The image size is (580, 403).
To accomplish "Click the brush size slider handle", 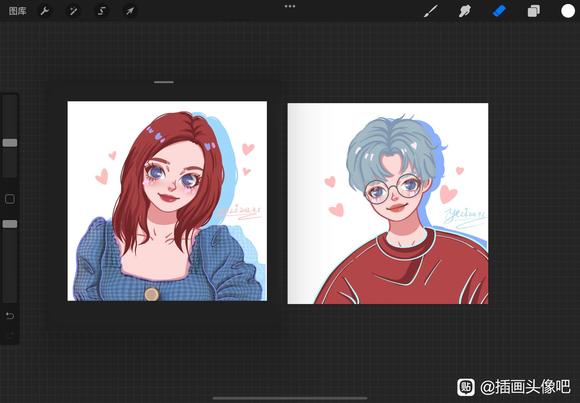I will pyautogui.click(x=10, y=143).
